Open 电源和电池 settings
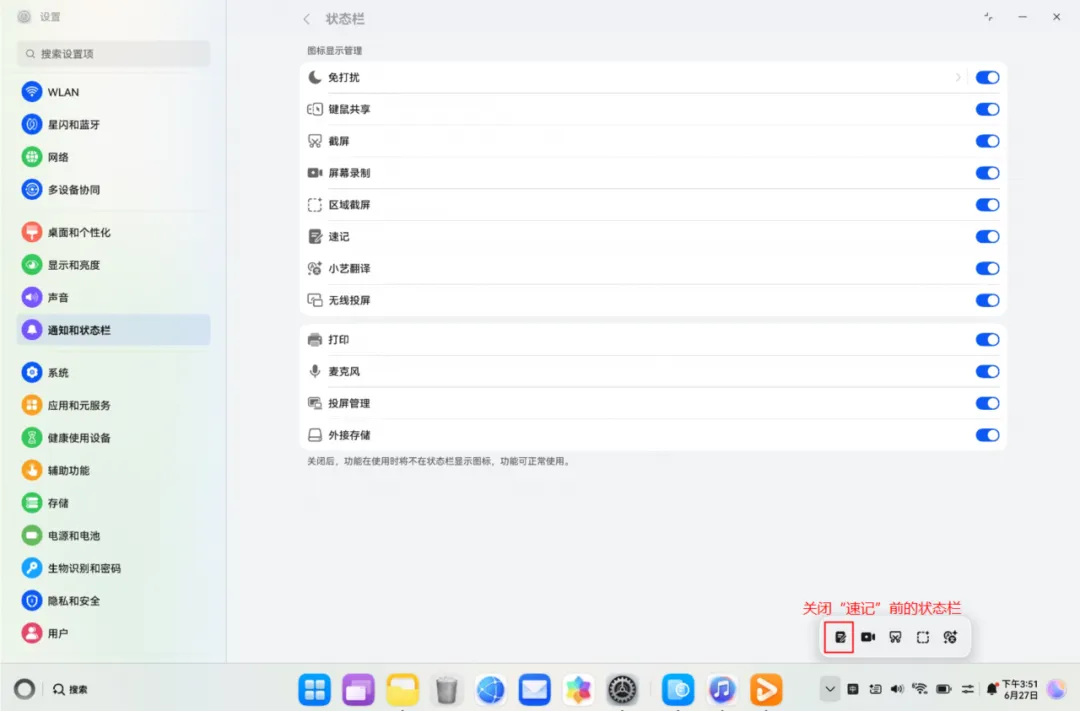 click(114, 535)
